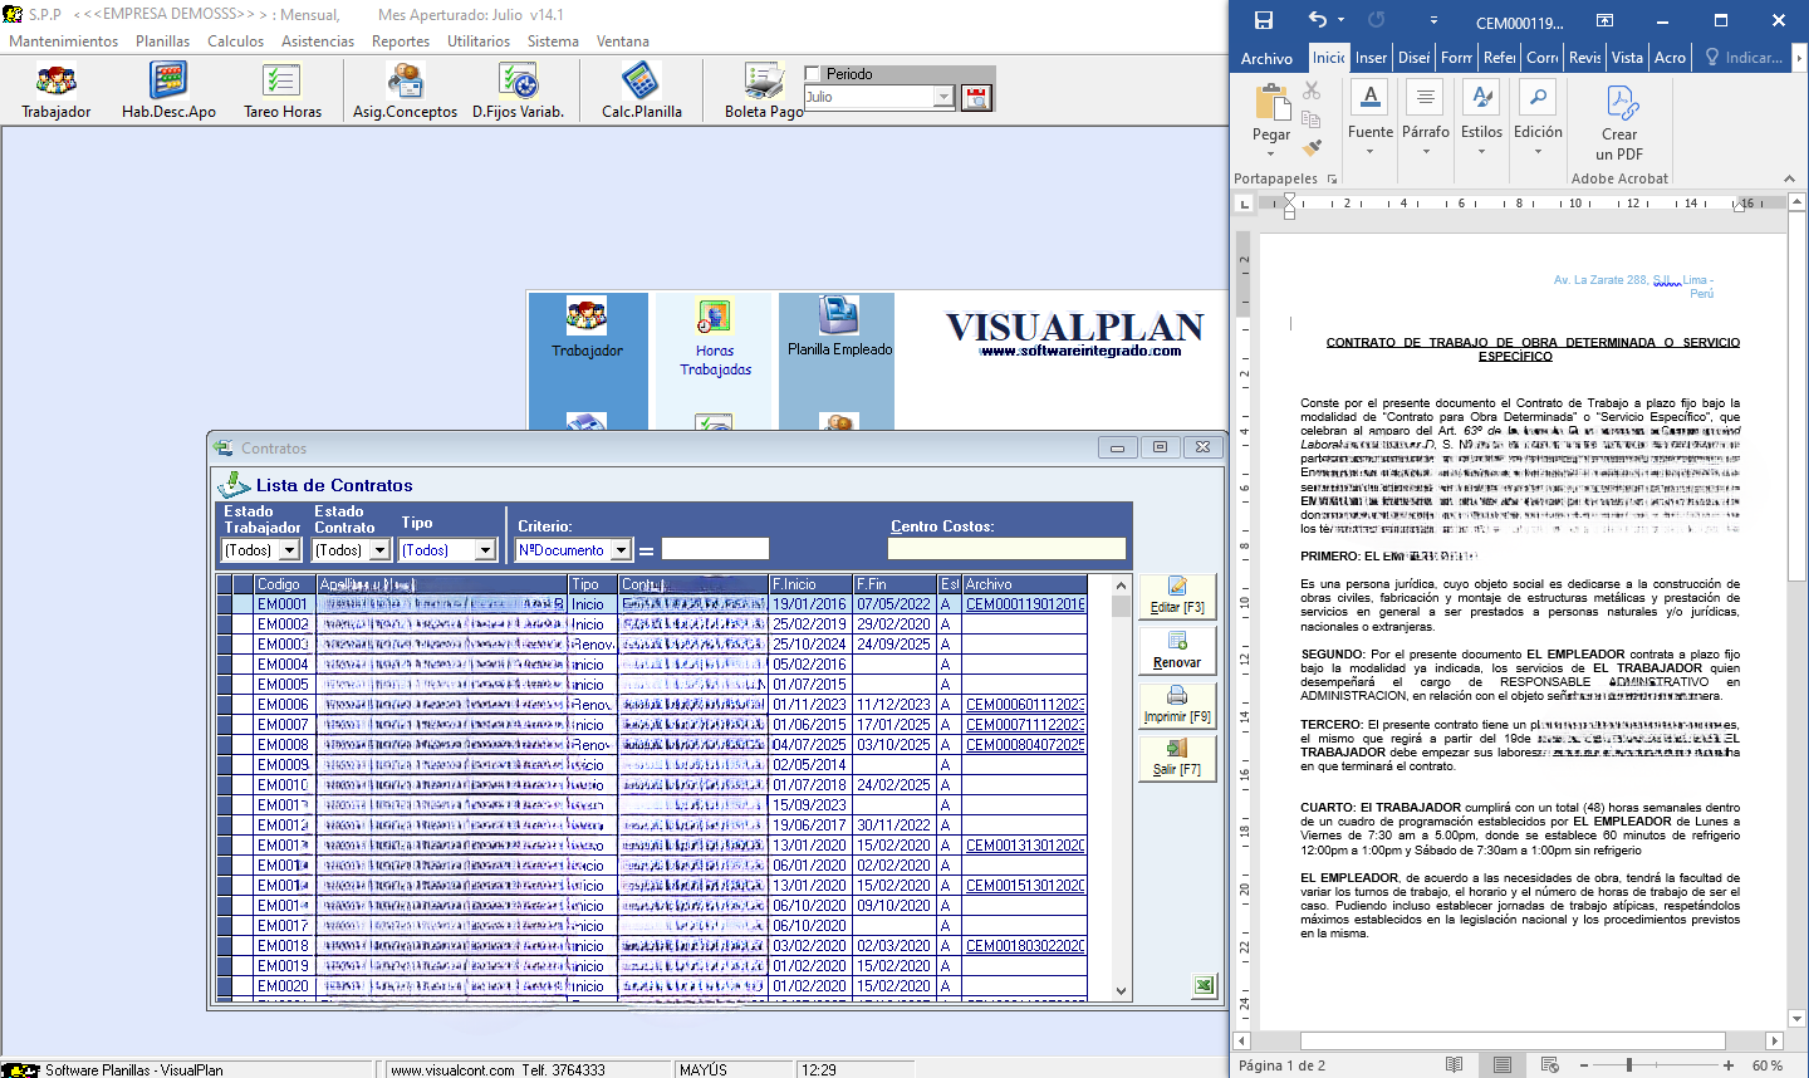
Task: Open the Trabajador toolbar icon
Action: pyautogui.click(x=56, y=90)
